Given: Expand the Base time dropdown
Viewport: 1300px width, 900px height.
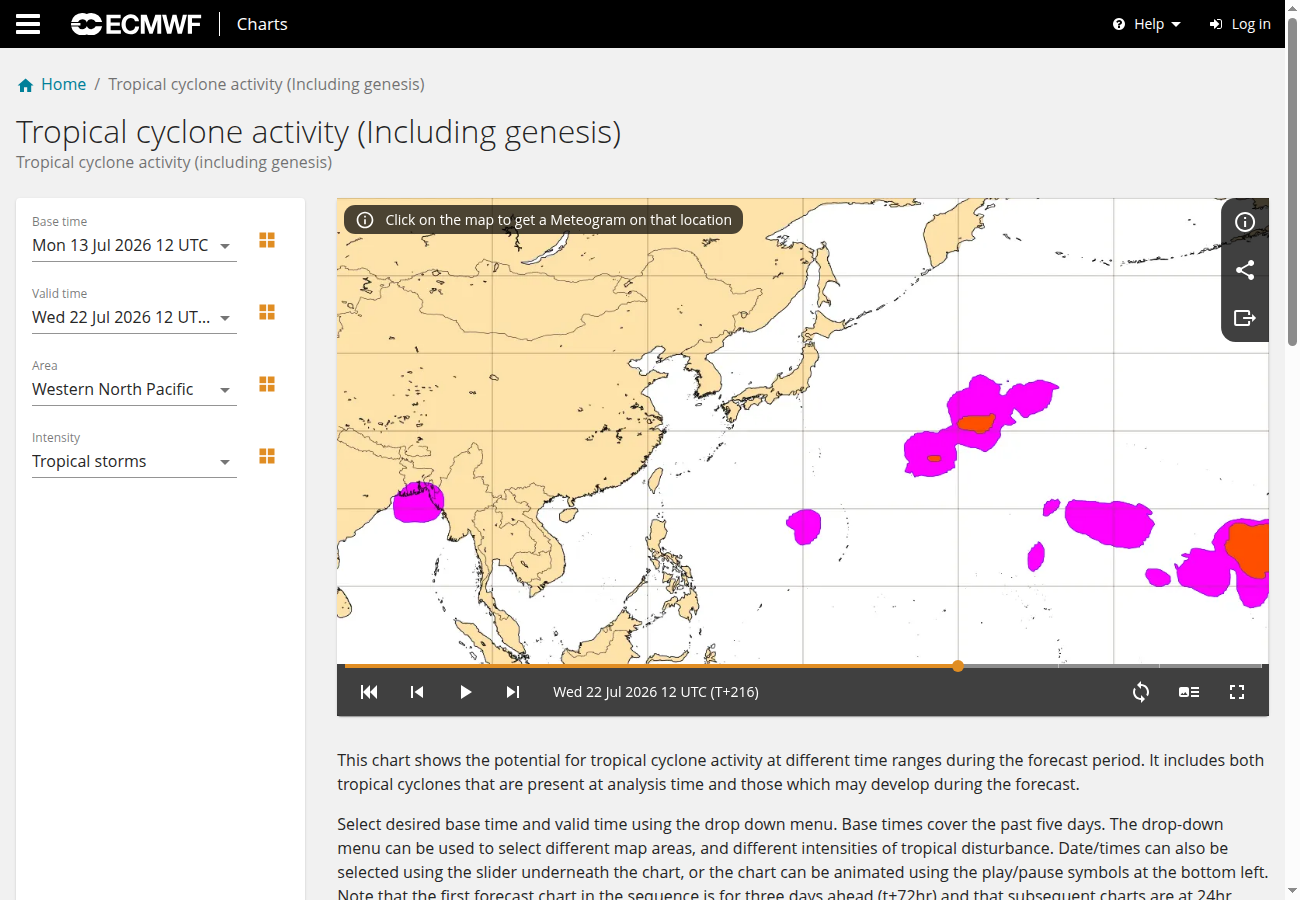Looking at the screenshot, I should 134,245.
